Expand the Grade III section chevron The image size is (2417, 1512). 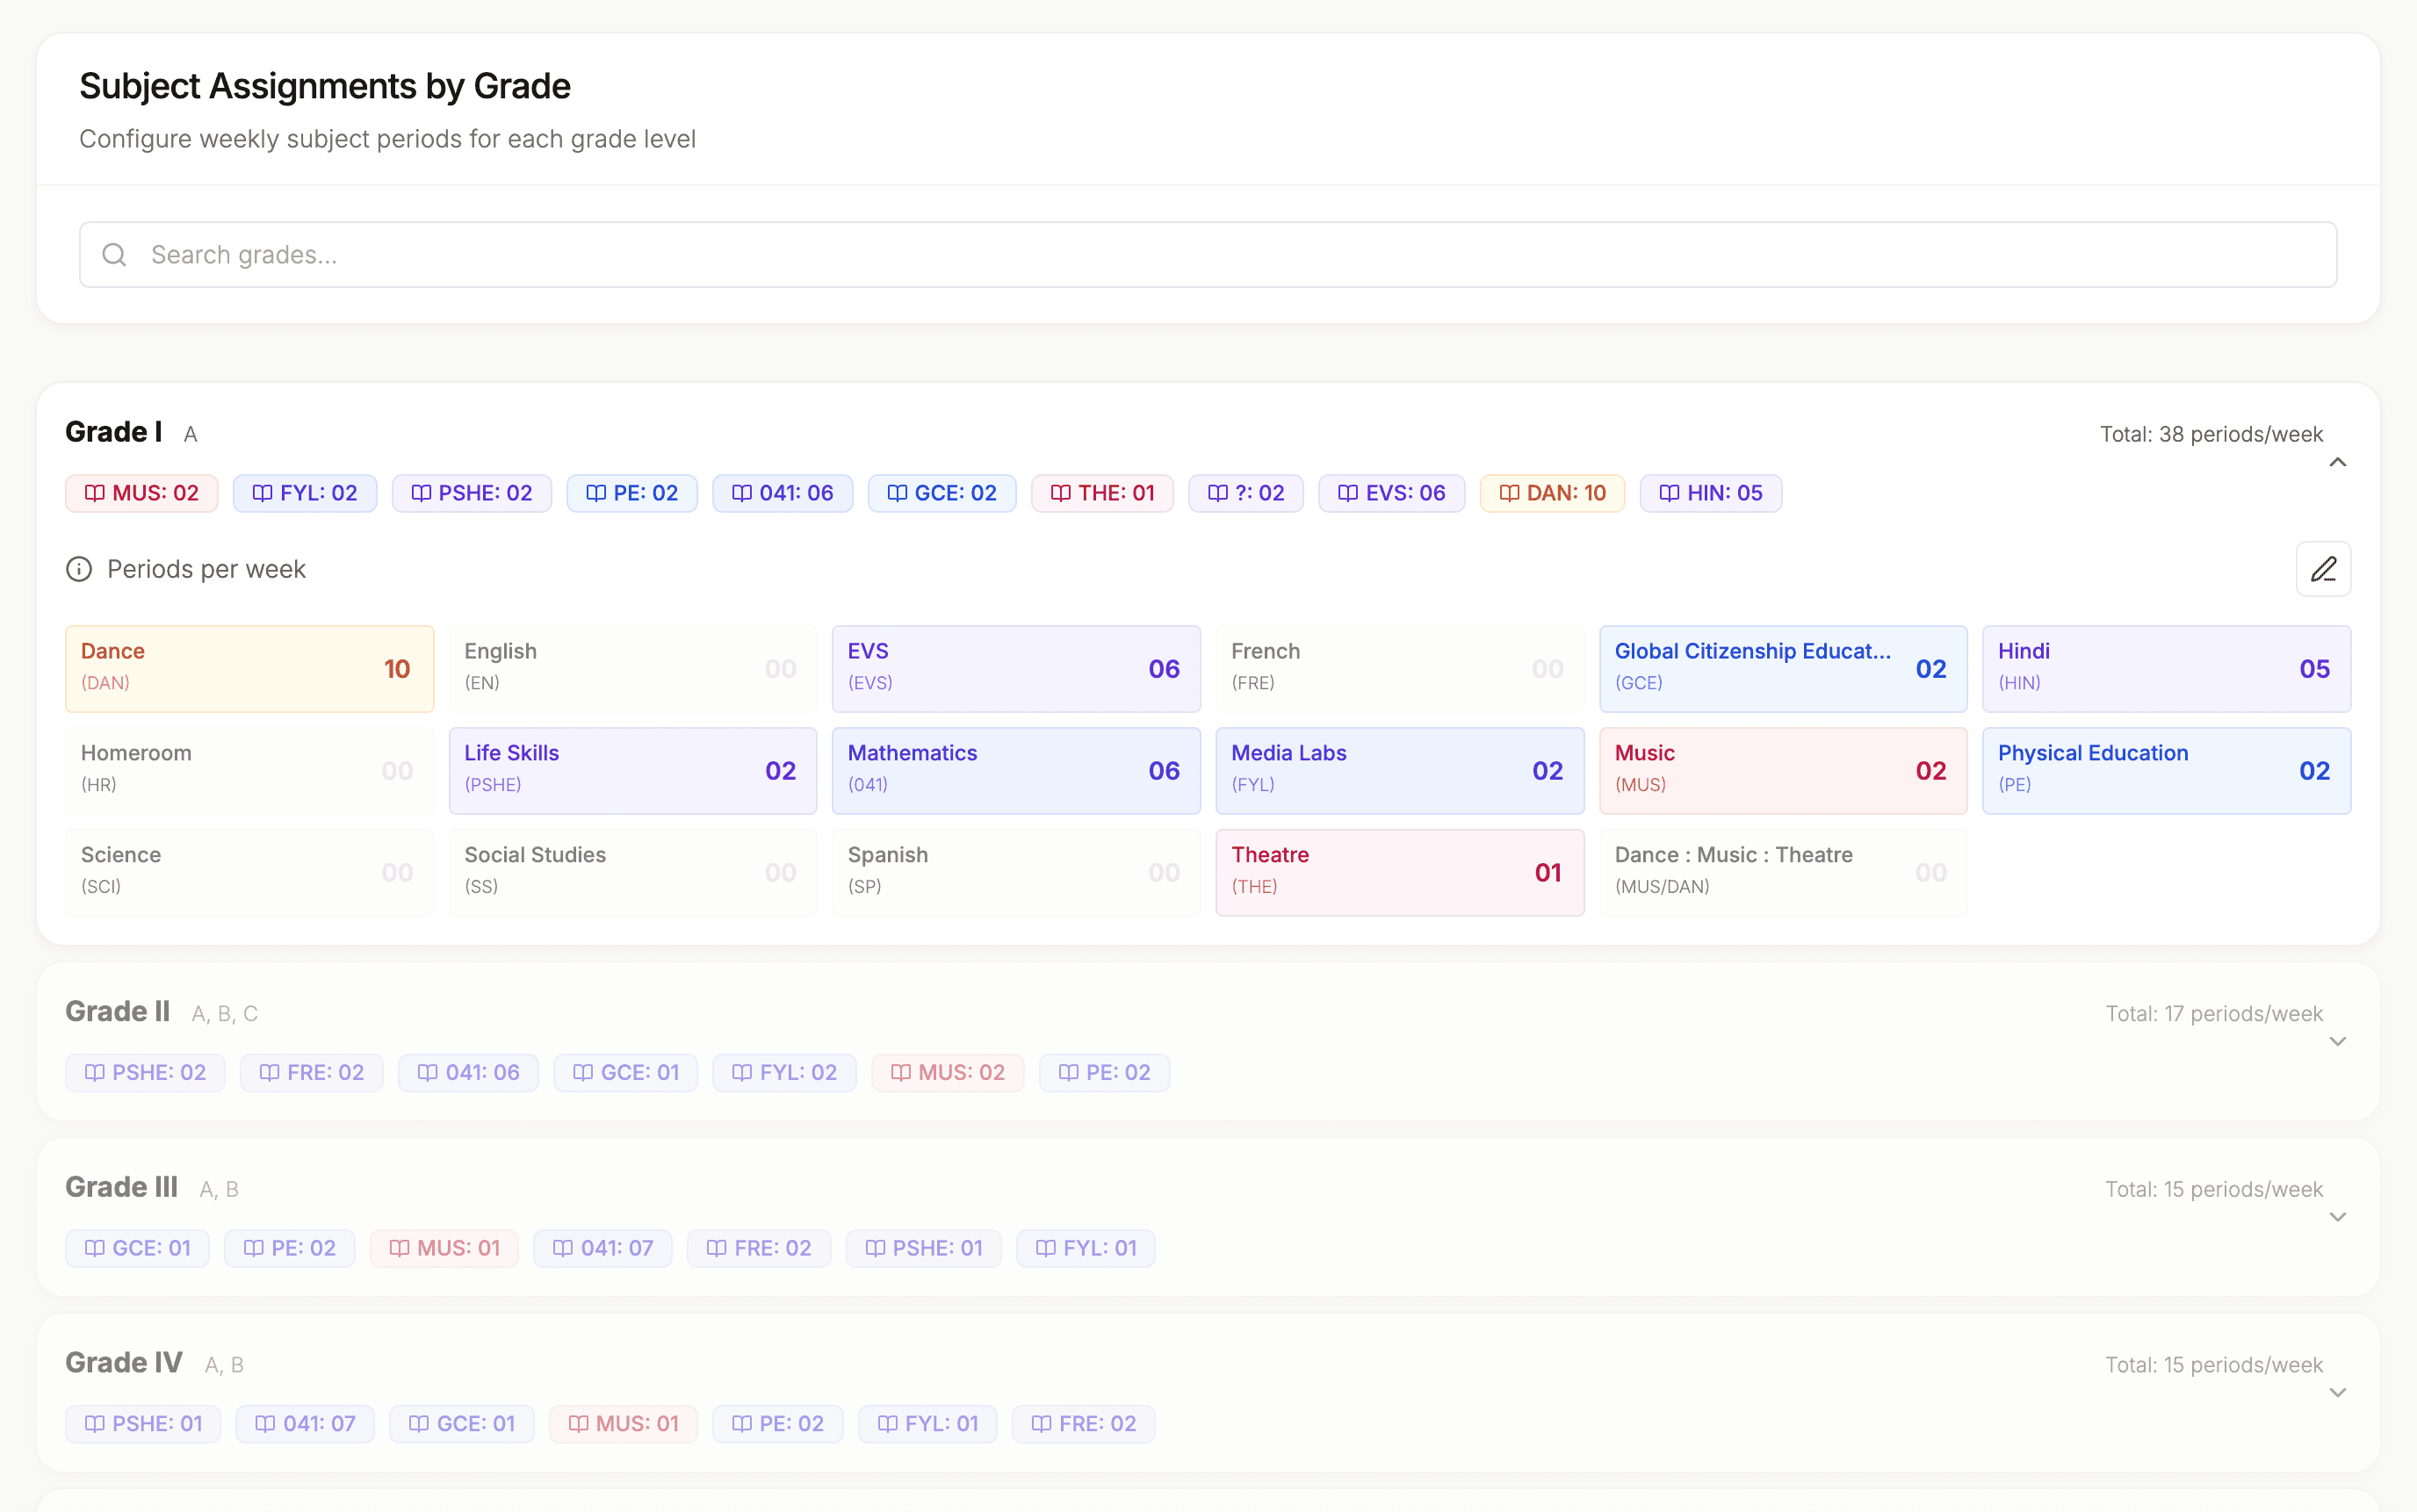coord(2337,1217)
